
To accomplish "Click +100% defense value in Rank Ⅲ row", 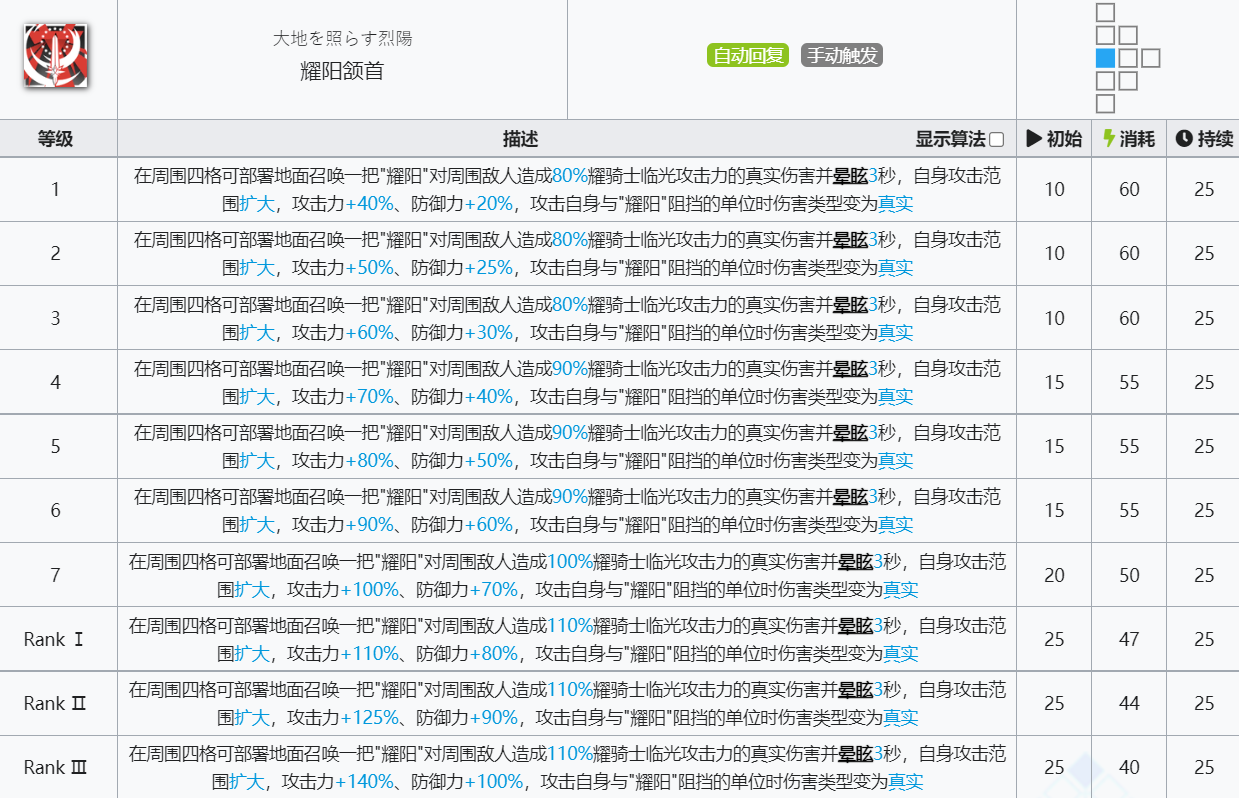I will pos(494,782).
